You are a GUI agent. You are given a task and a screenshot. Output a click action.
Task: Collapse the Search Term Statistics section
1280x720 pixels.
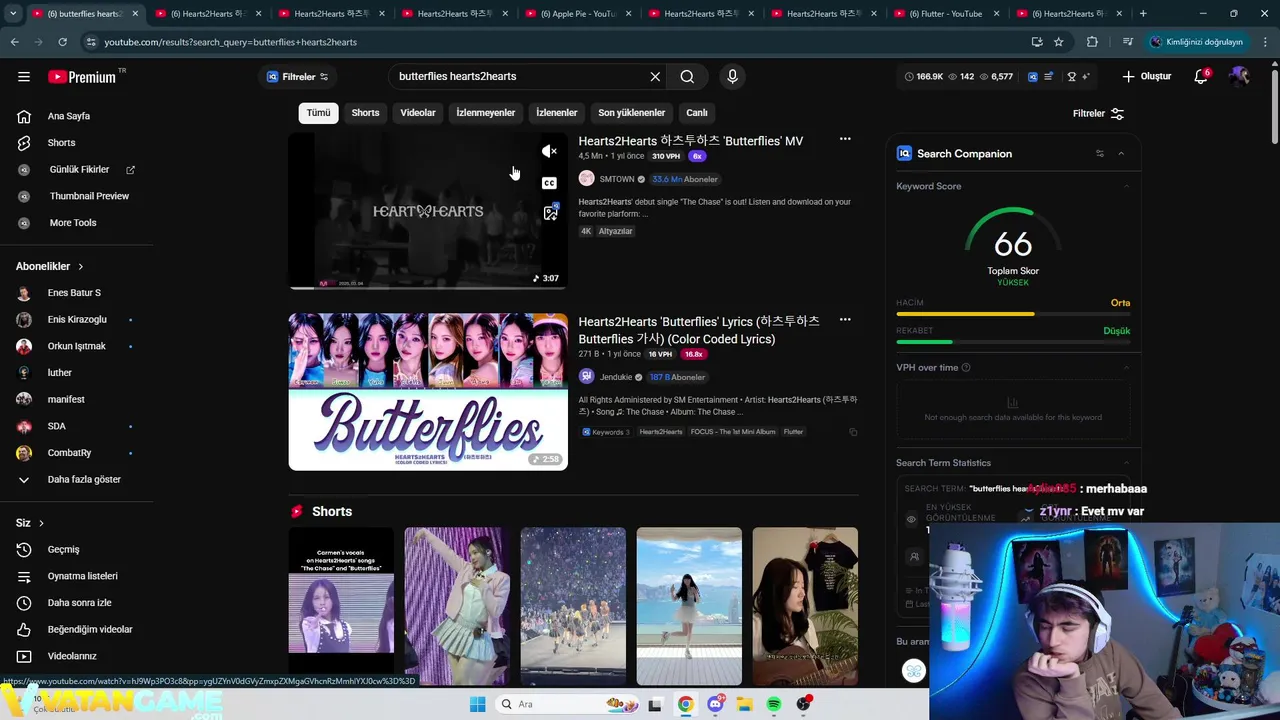[1126, 463]
